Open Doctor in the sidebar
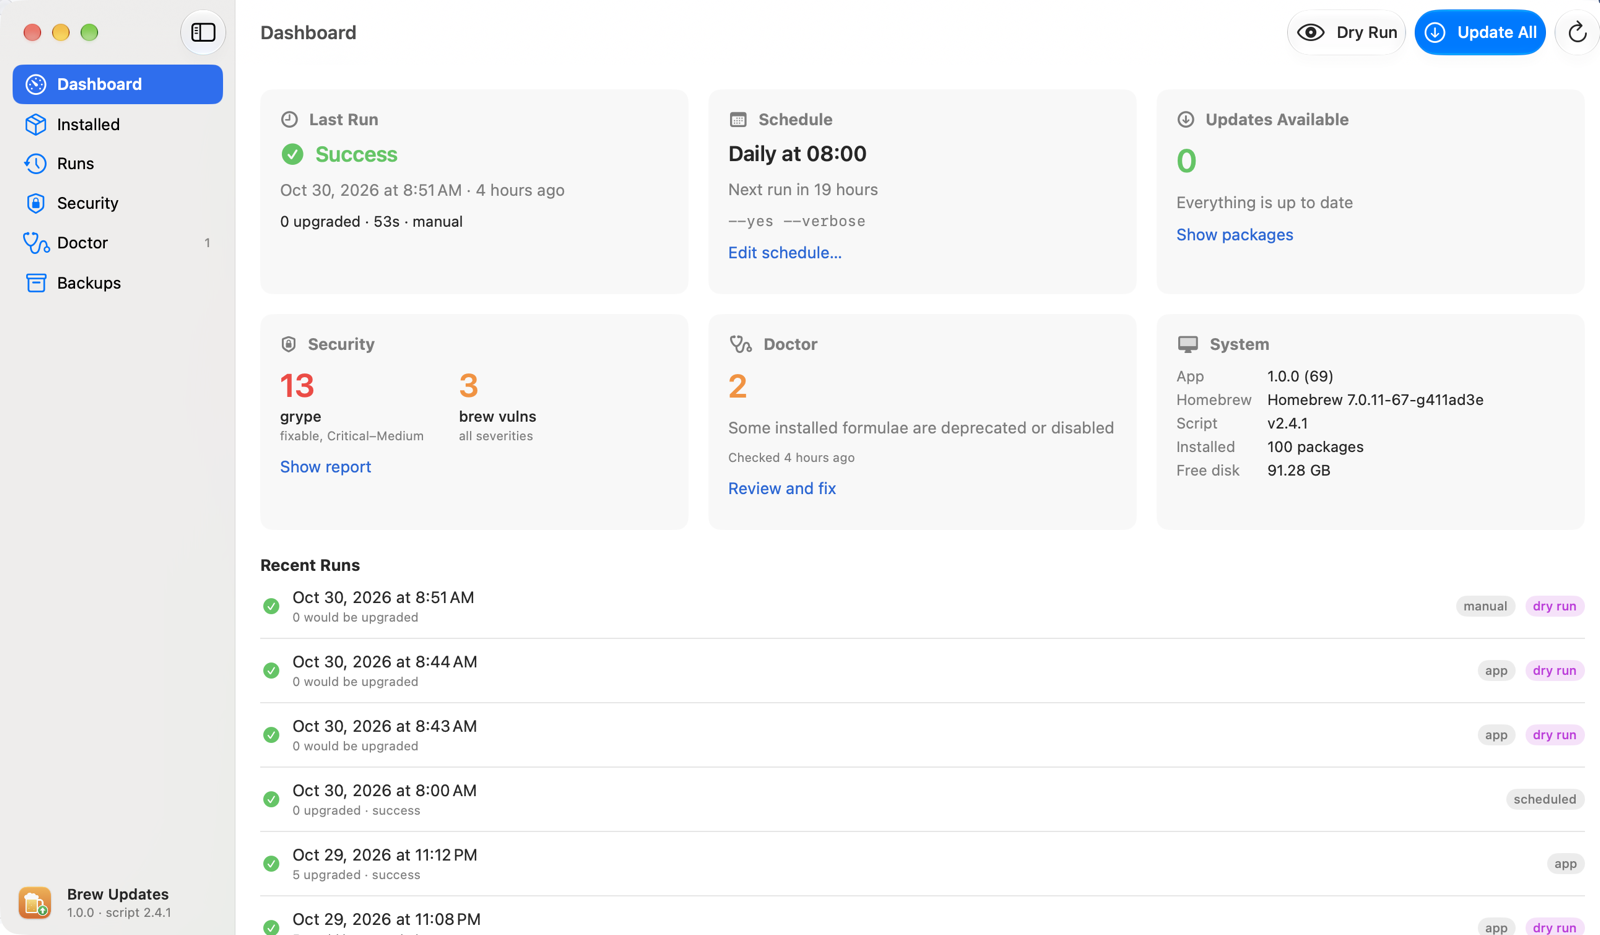This screenshot has width=1600, height=935. click(118, 243)
